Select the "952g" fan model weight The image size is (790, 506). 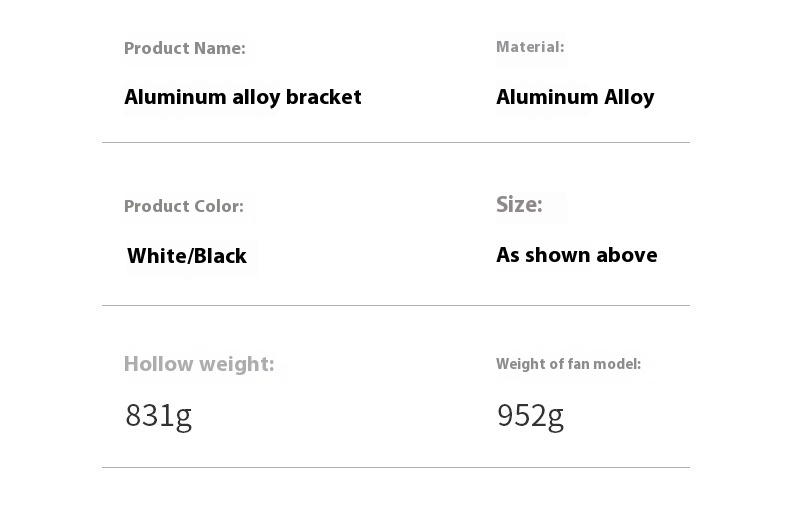coord(530,415)
